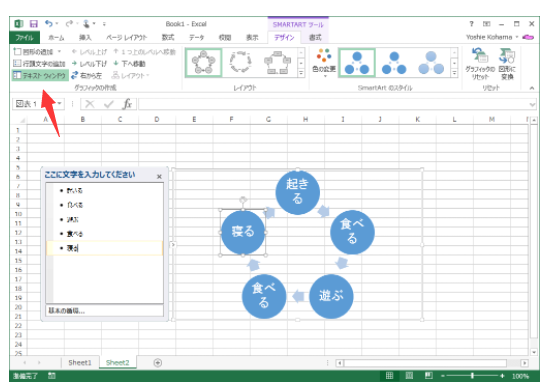Screen dimensions: 545x389
Task: Click グラフィックのリセット (Reset Graphic)
Action: coord(480,64)
